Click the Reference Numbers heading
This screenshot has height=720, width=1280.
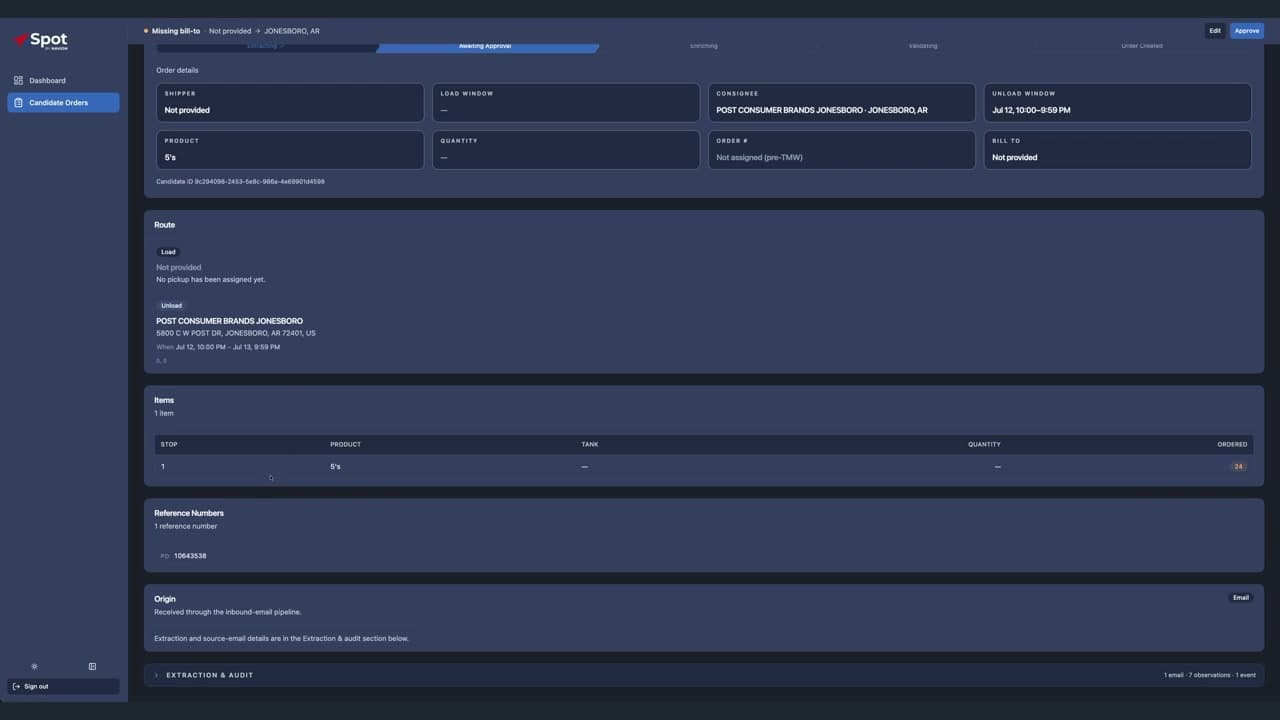point(189,513)
